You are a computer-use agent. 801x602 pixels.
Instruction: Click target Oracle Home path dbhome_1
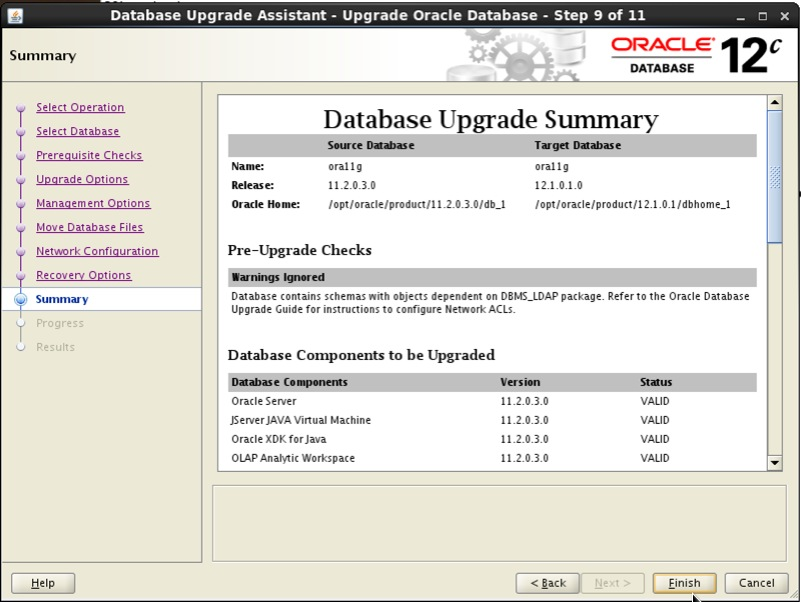[x=632, y=204]
